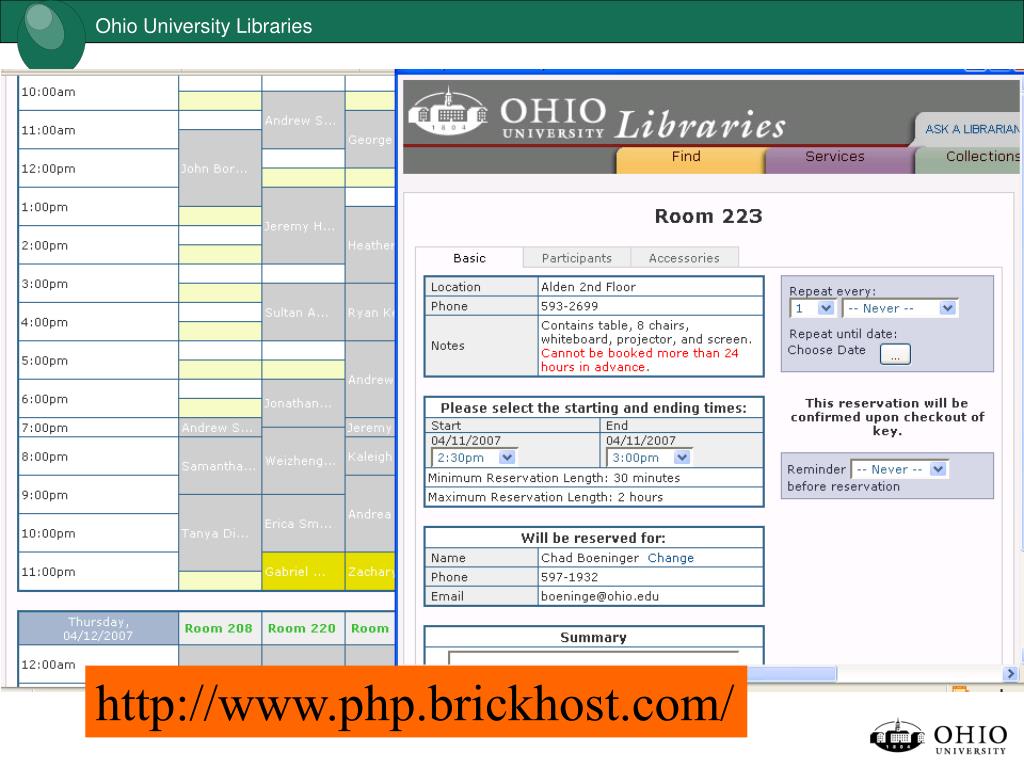Click the phone number 593-2699
Screen dimensions: 1024x768
point(569,306)
